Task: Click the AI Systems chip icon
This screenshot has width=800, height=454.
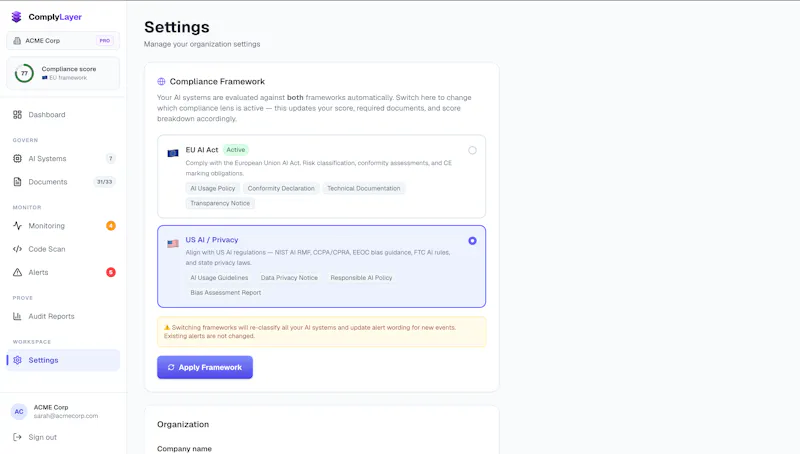Action: pyautogui.click(x=17, y=159)
